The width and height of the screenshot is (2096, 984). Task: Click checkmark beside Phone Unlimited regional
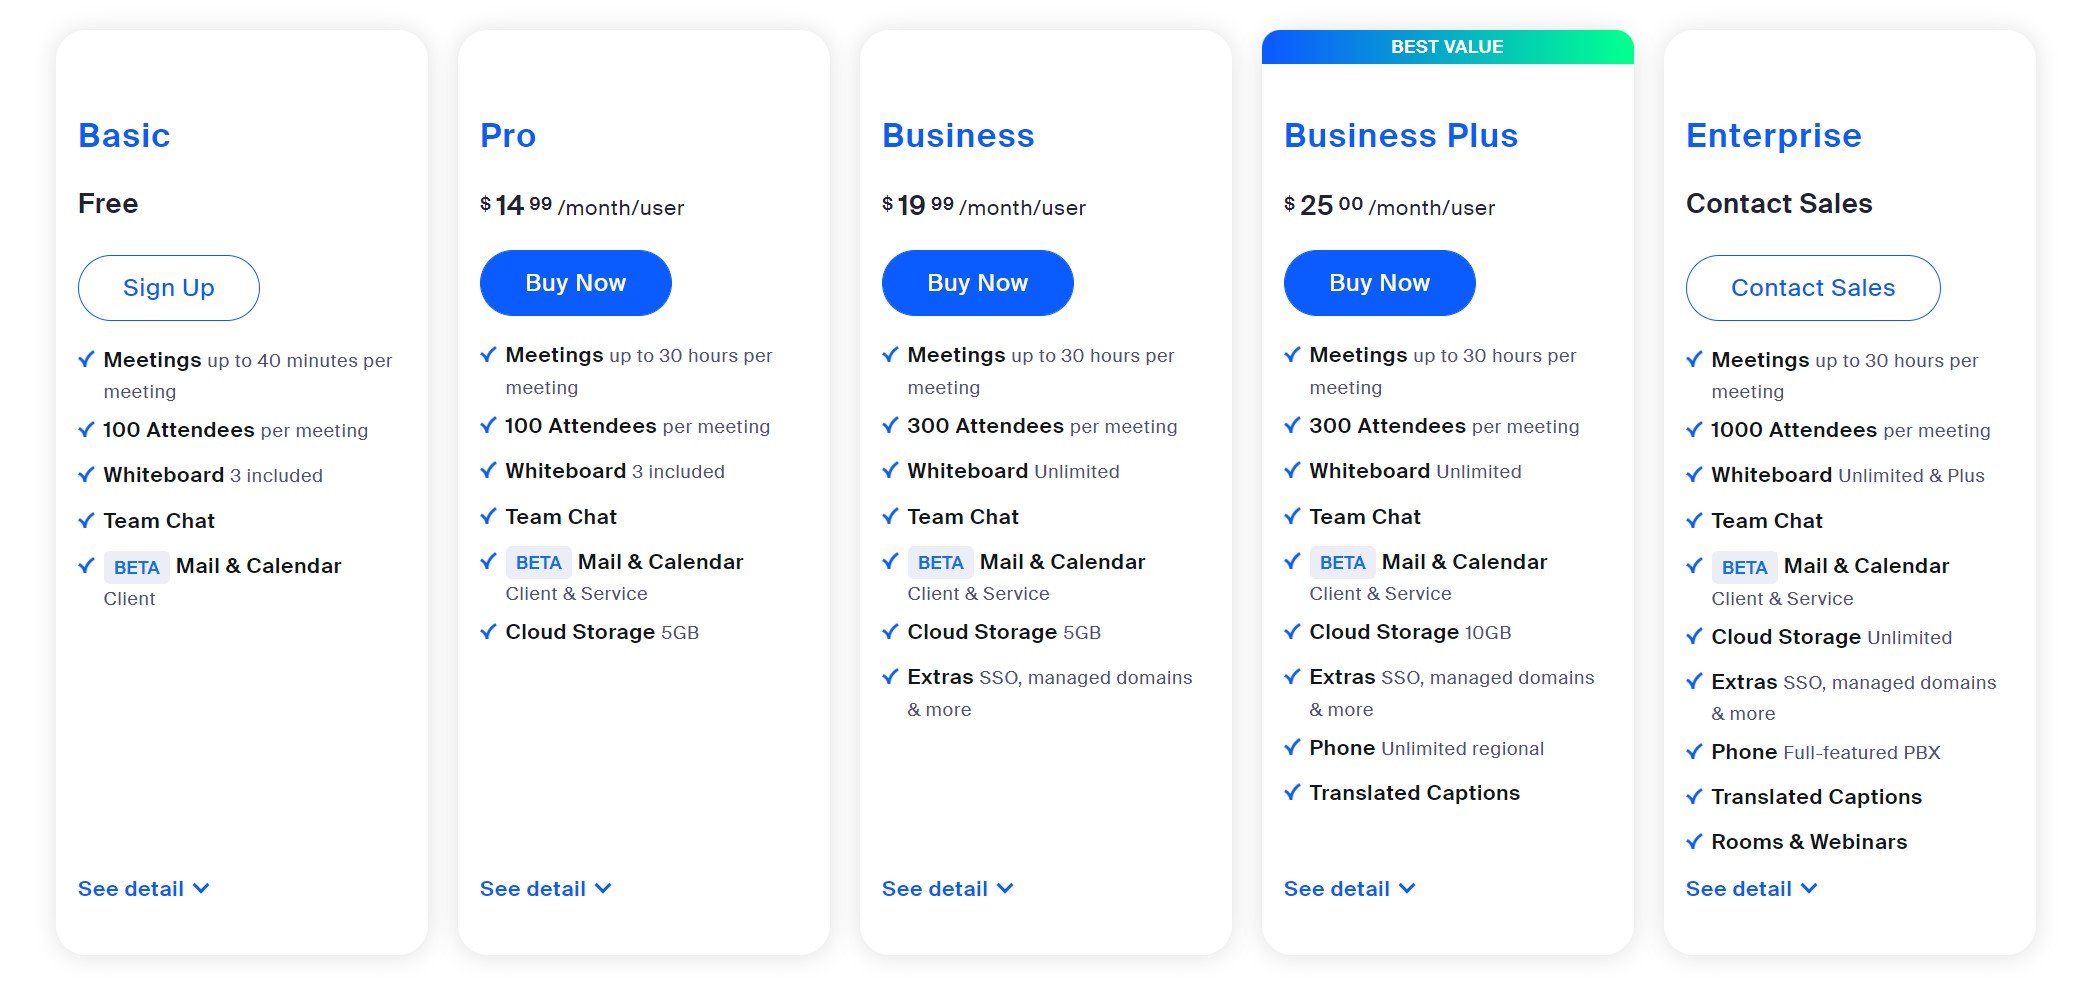(1292, 747)
